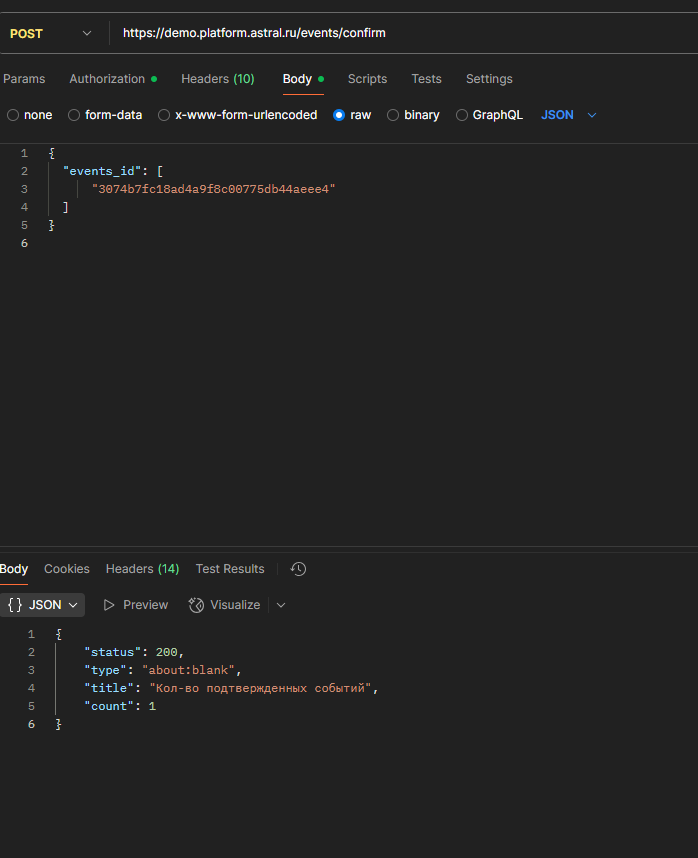Open the response history clock icon

click(x=298, y=569)
